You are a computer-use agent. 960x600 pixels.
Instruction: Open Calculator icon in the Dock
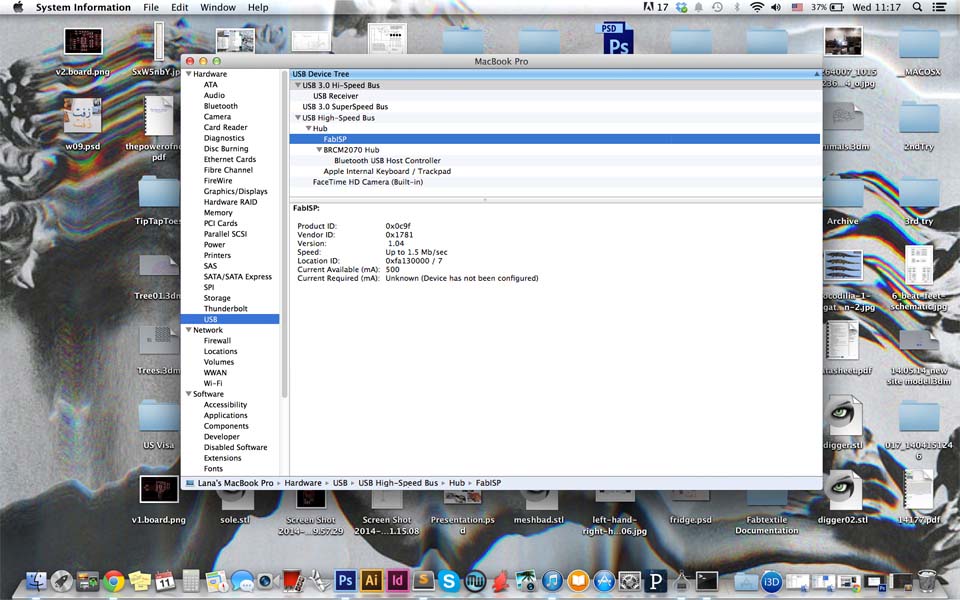click(x=191, y=580)
